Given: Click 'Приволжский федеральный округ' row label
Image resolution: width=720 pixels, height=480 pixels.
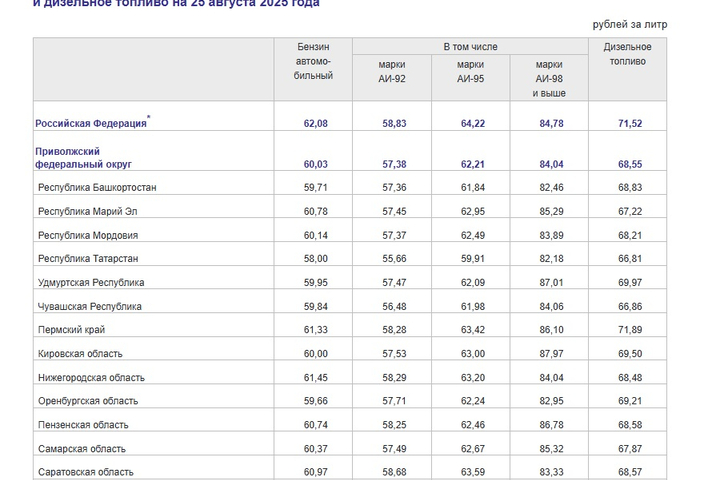Looking at the screenshot, I should point(83,158).
